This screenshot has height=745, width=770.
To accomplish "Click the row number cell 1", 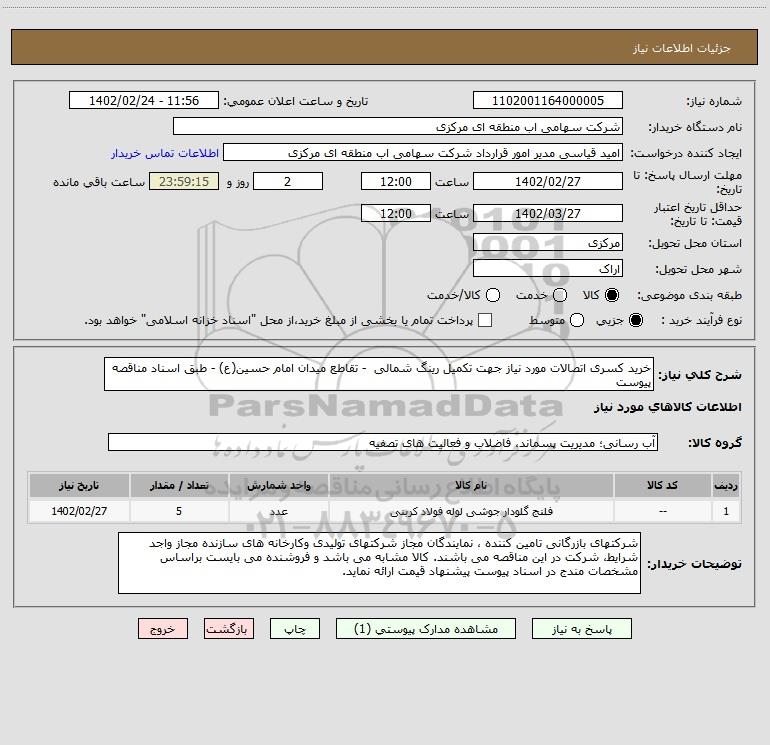I will [x=726, y=511].
